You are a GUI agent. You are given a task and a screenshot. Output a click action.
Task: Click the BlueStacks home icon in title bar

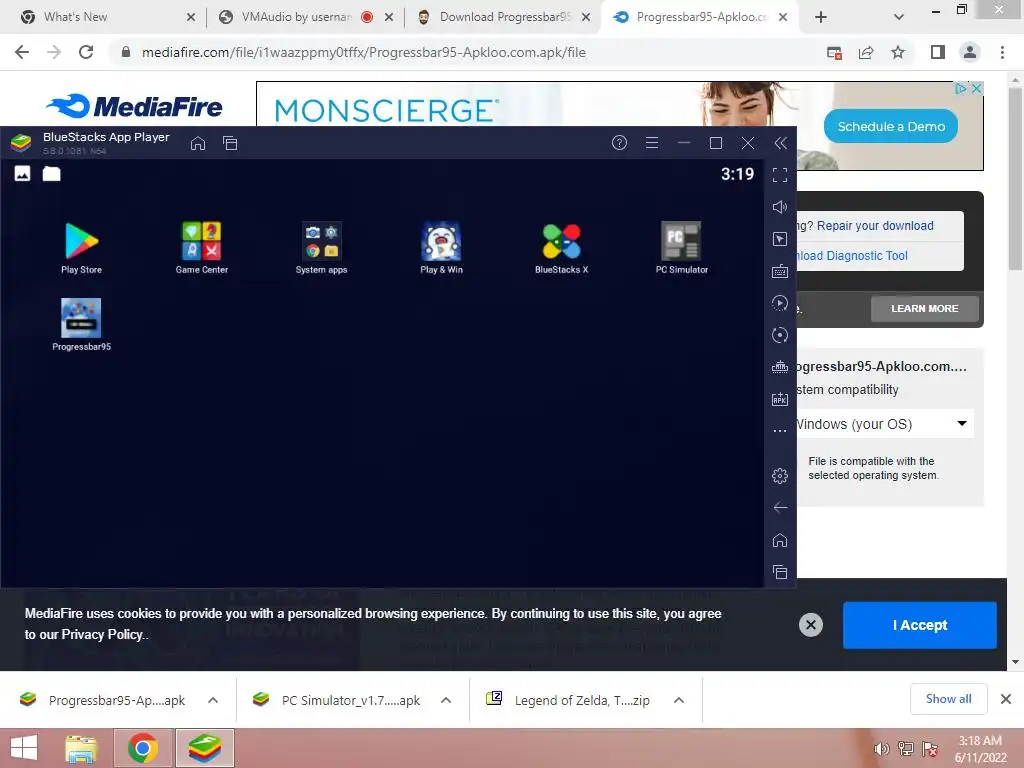tap(198, 143)
